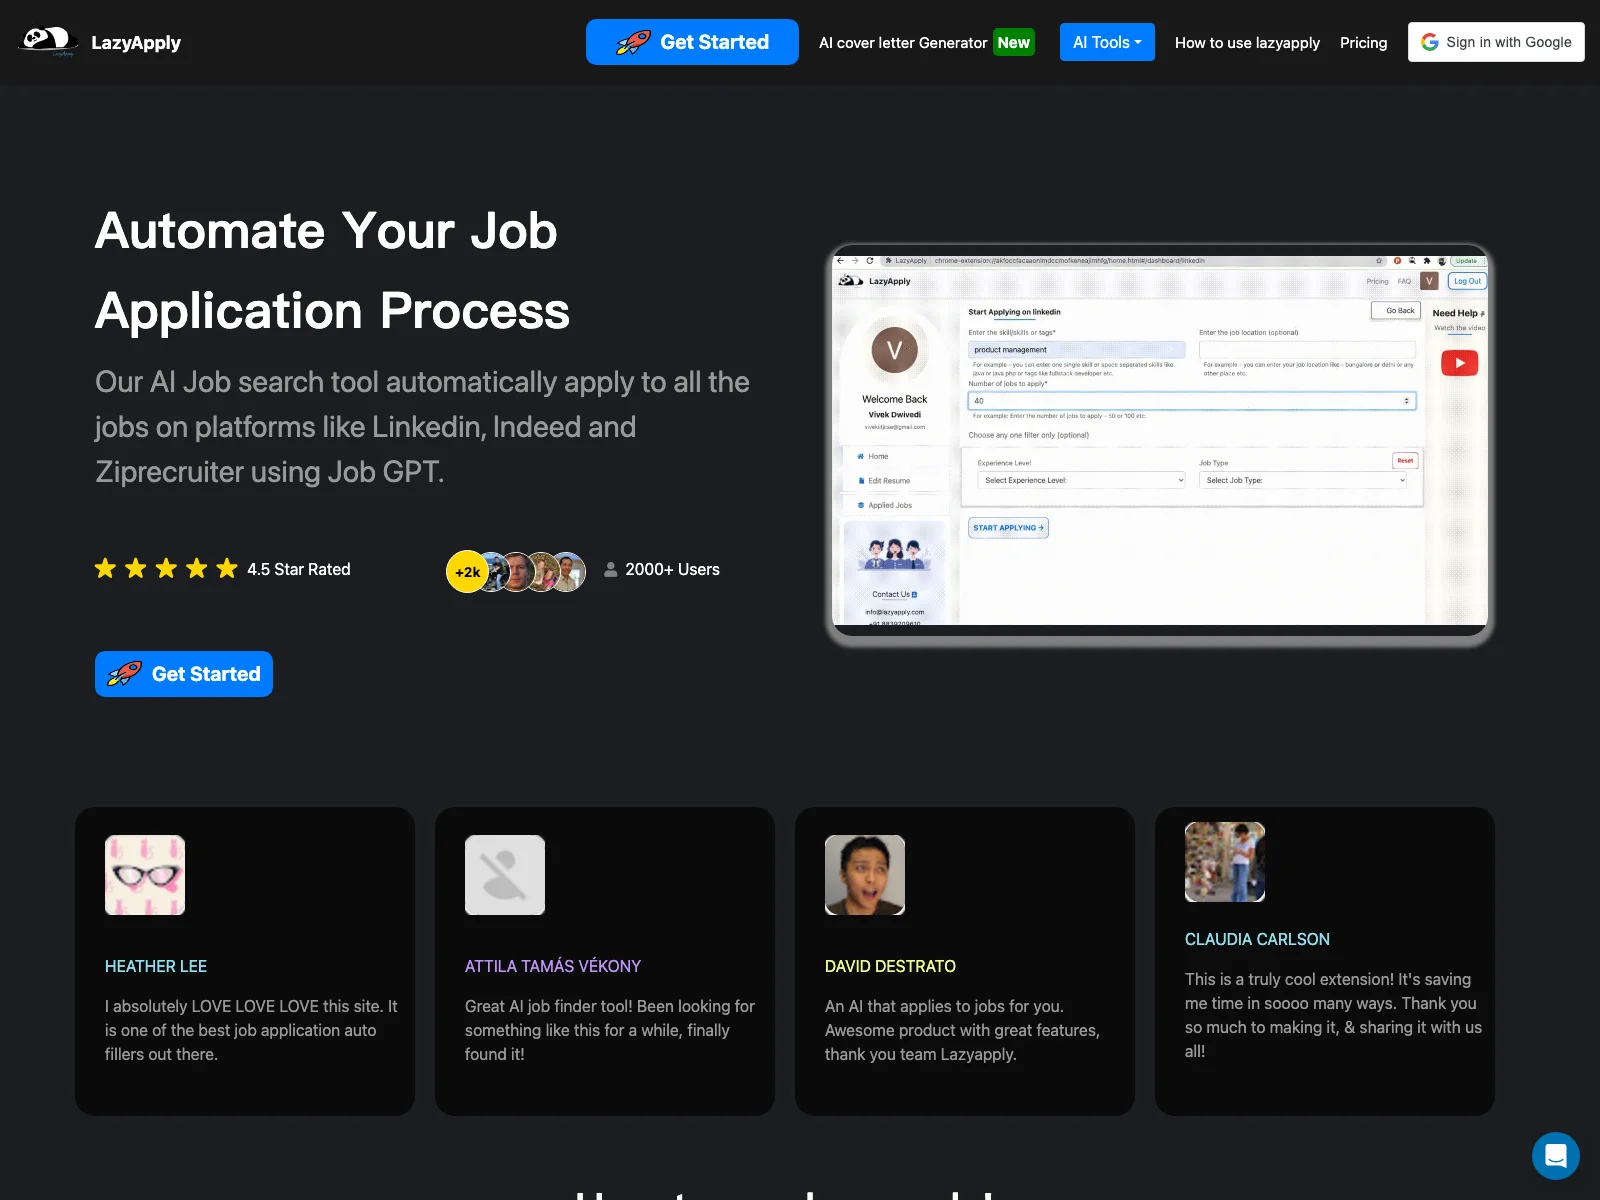Open How to use lazyapply page

[1247, 43]
